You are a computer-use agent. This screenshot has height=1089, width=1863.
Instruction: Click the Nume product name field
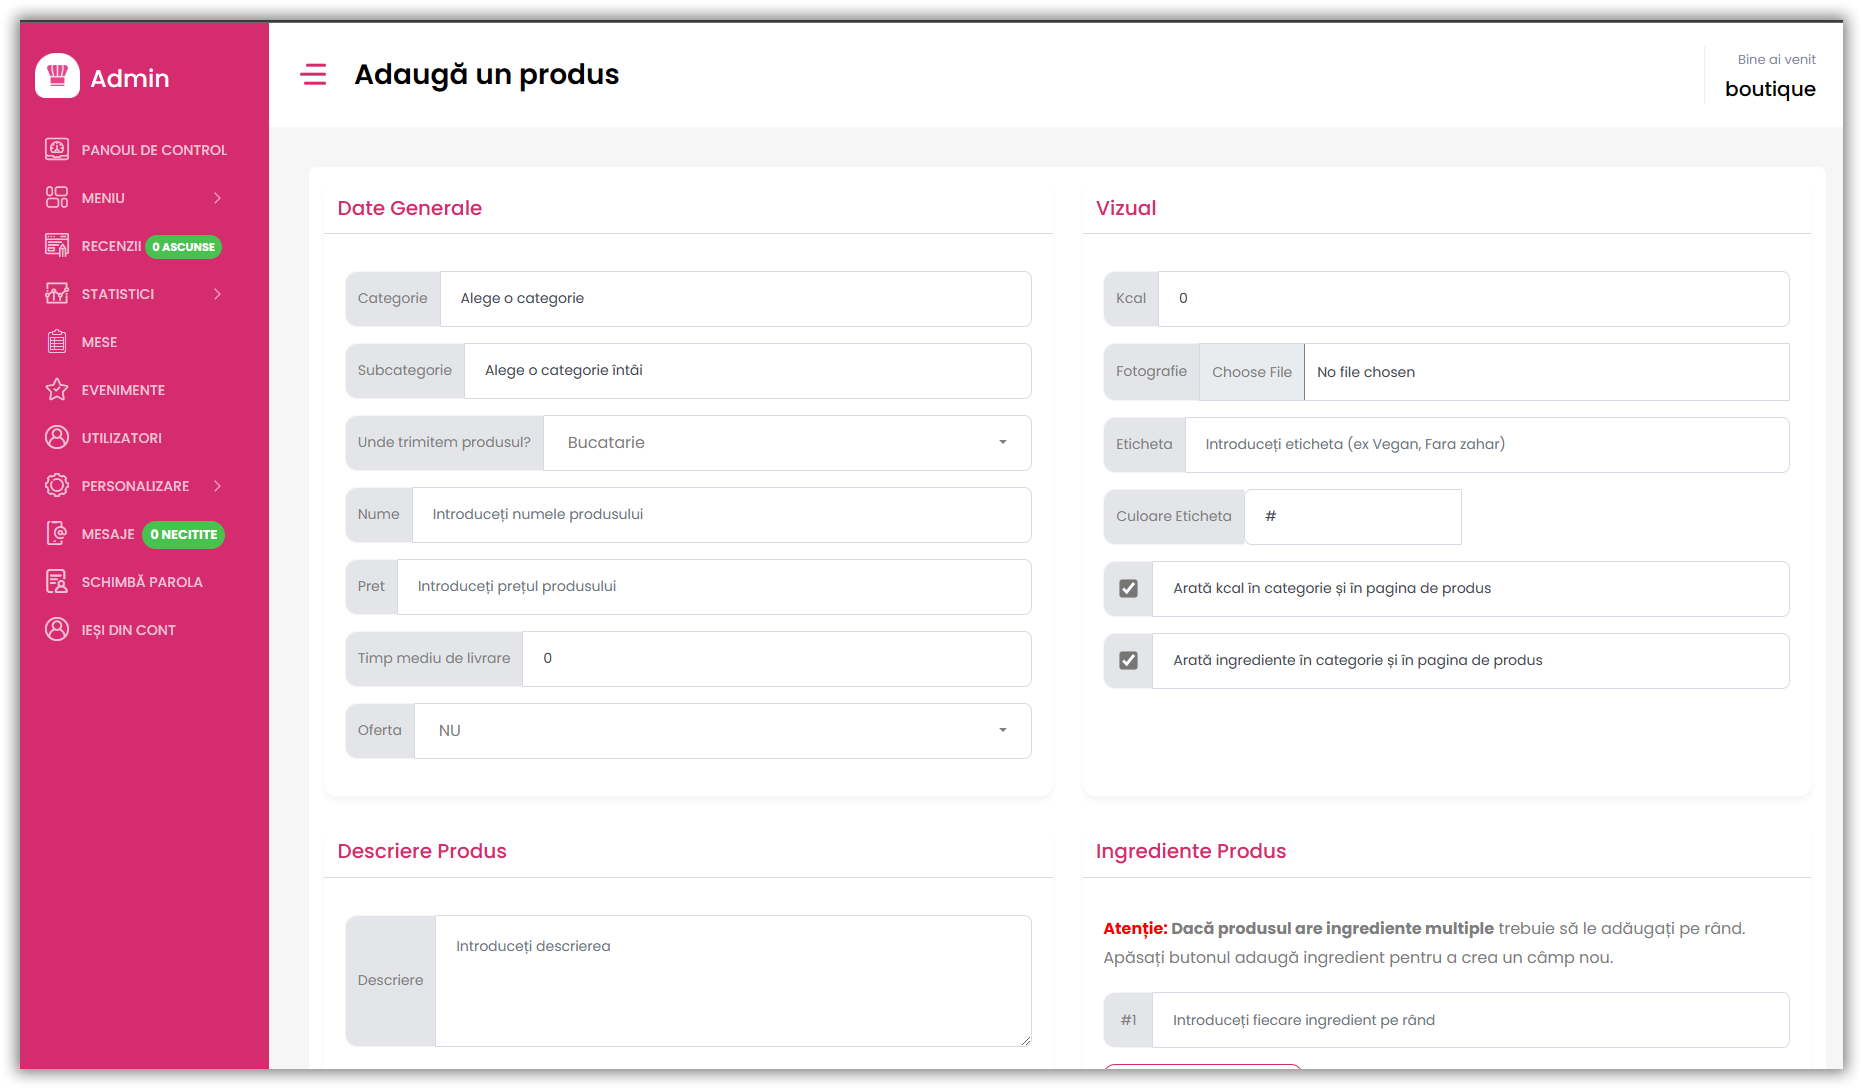(722, 515)
